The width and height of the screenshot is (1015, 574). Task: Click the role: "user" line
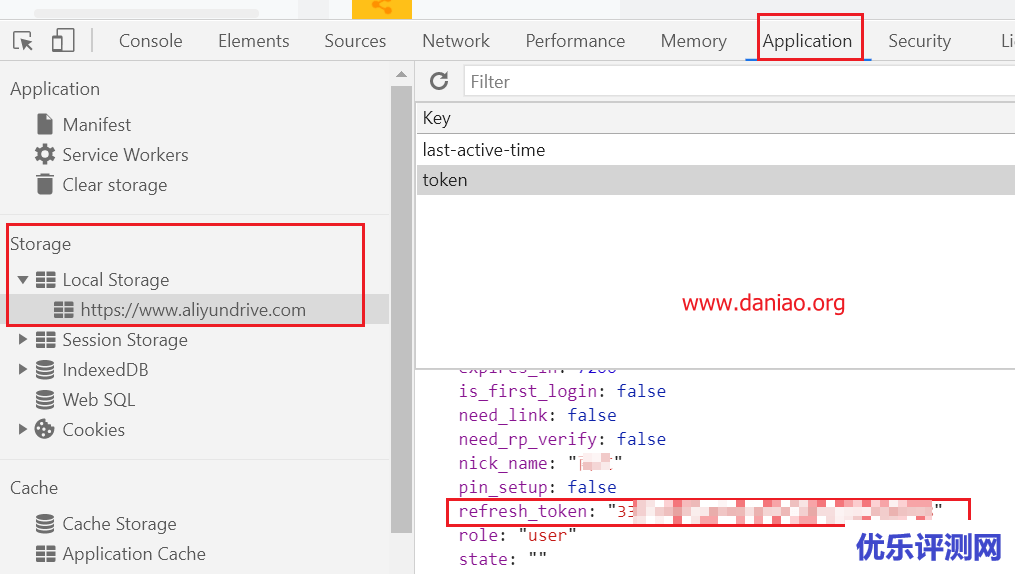pos(517,535)
